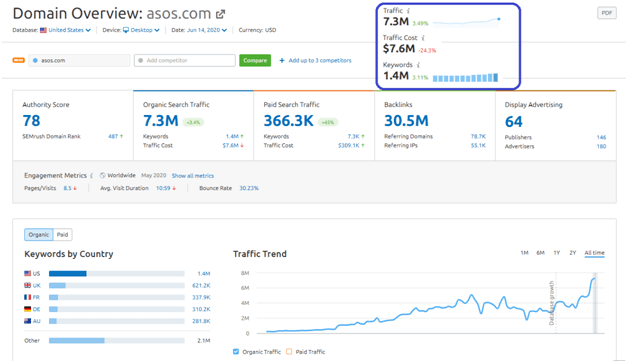Click the DE 310.2K keywords count
Viewport: 628px width, 363px height.
pos(201,309)
